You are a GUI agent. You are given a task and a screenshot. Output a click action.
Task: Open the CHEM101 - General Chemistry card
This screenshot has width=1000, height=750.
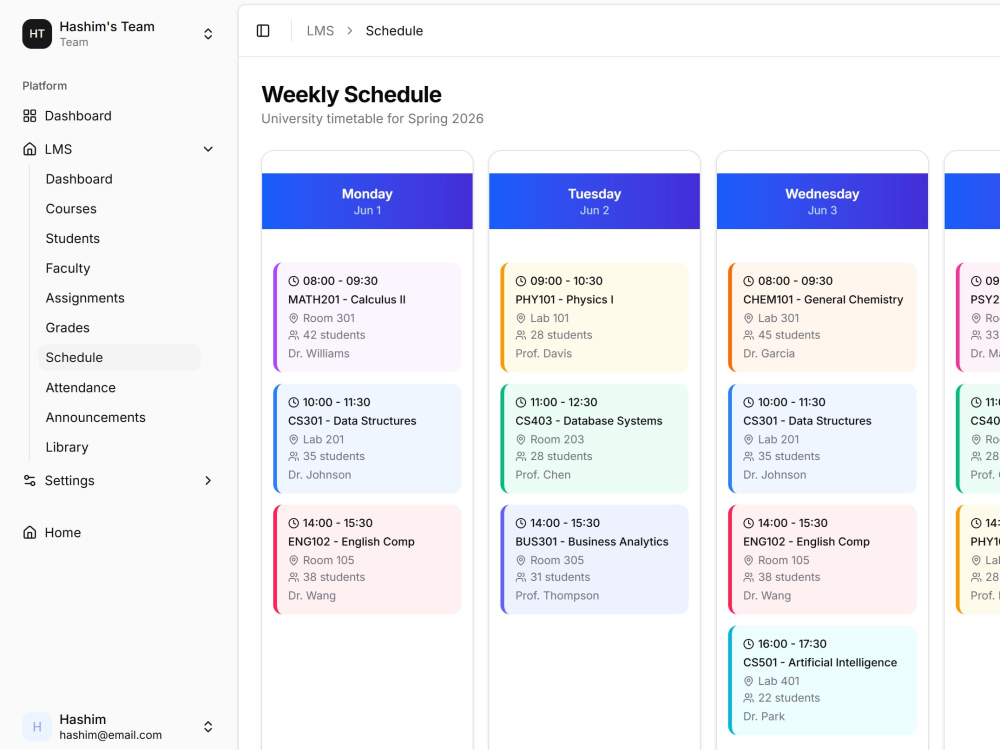pyautogui.click(x=822, y=317)
